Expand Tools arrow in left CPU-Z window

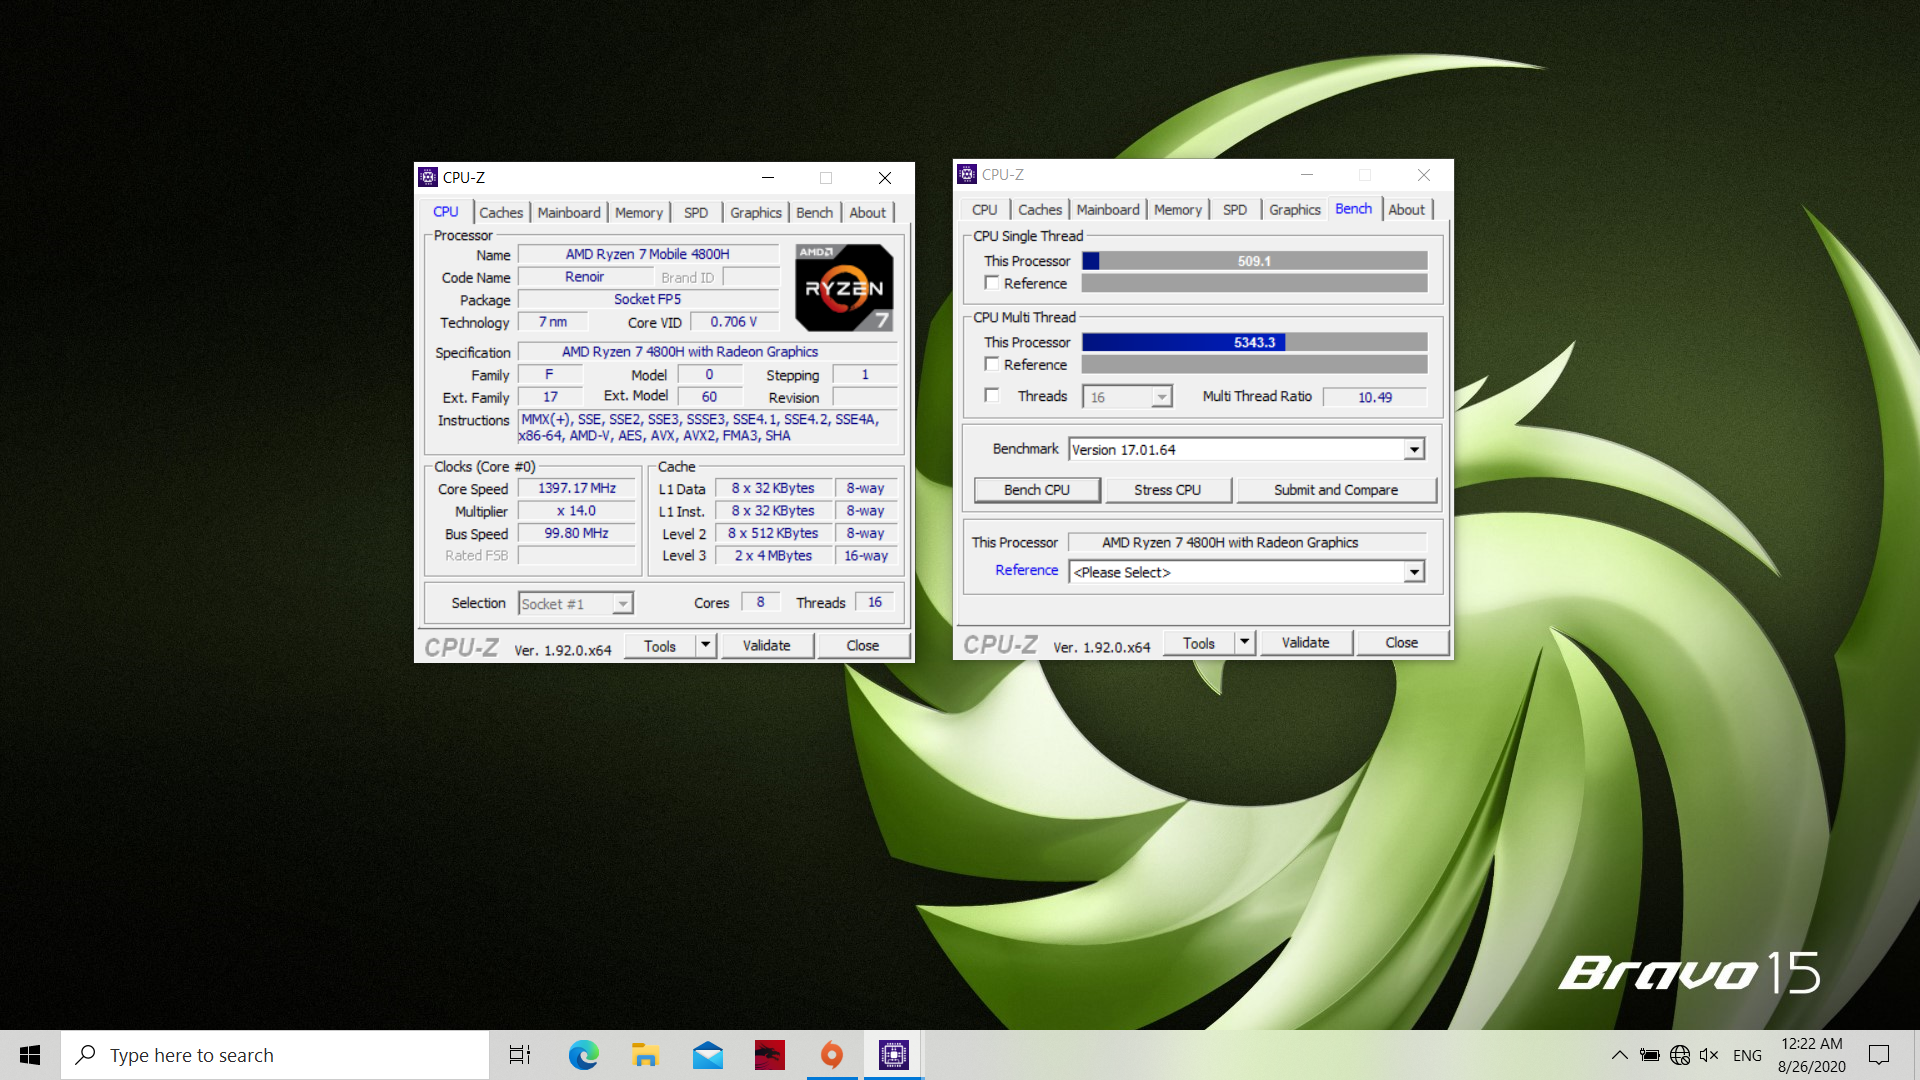(x=706, y=645)
